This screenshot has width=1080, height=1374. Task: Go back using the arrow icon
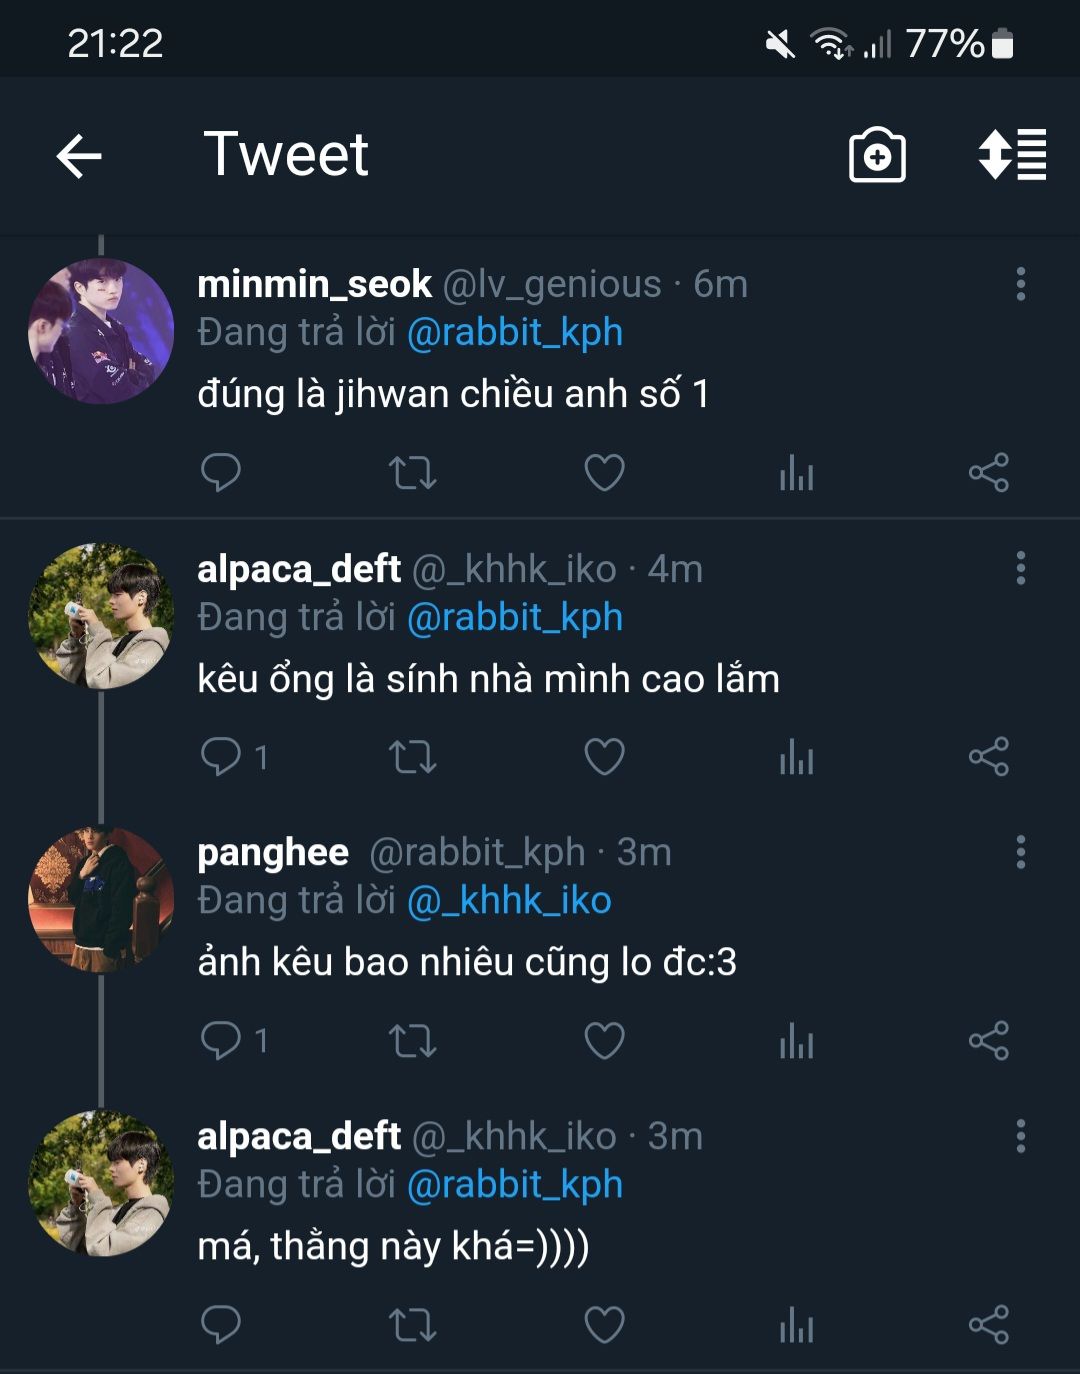79,157
